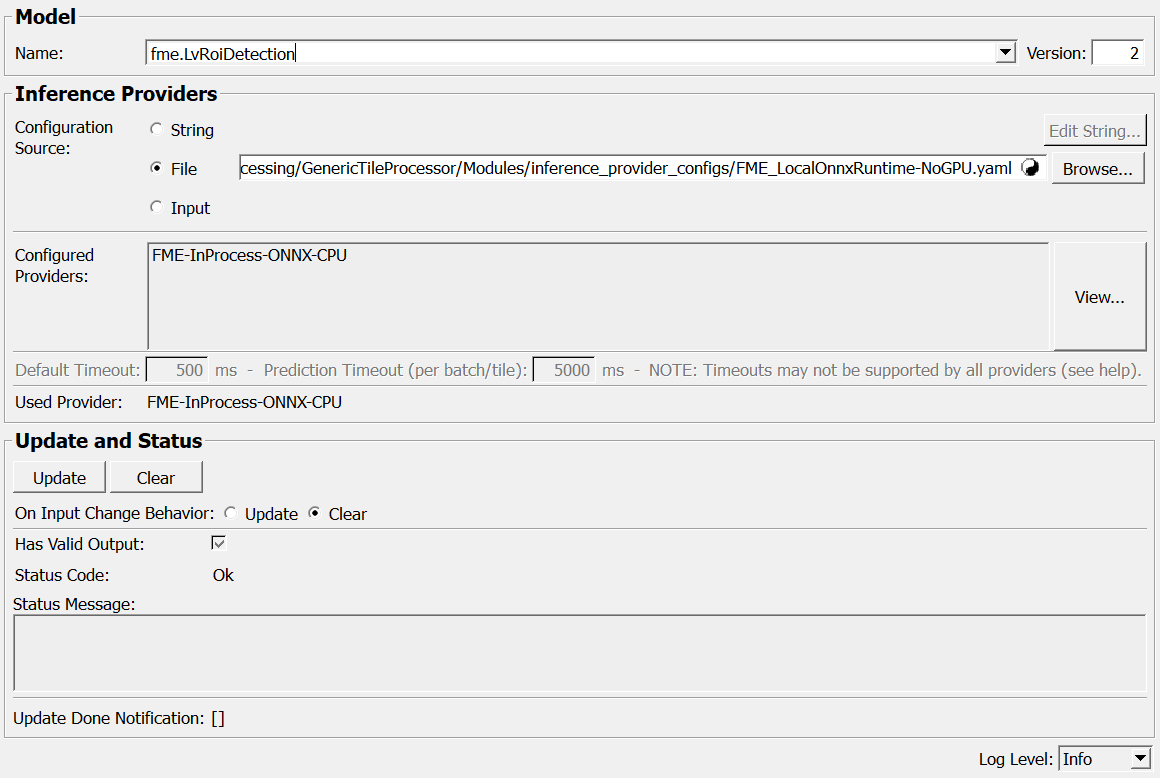The image size is (1160, 778).
Task: Select the Input configuration source
Action: [x=156, y=207]
